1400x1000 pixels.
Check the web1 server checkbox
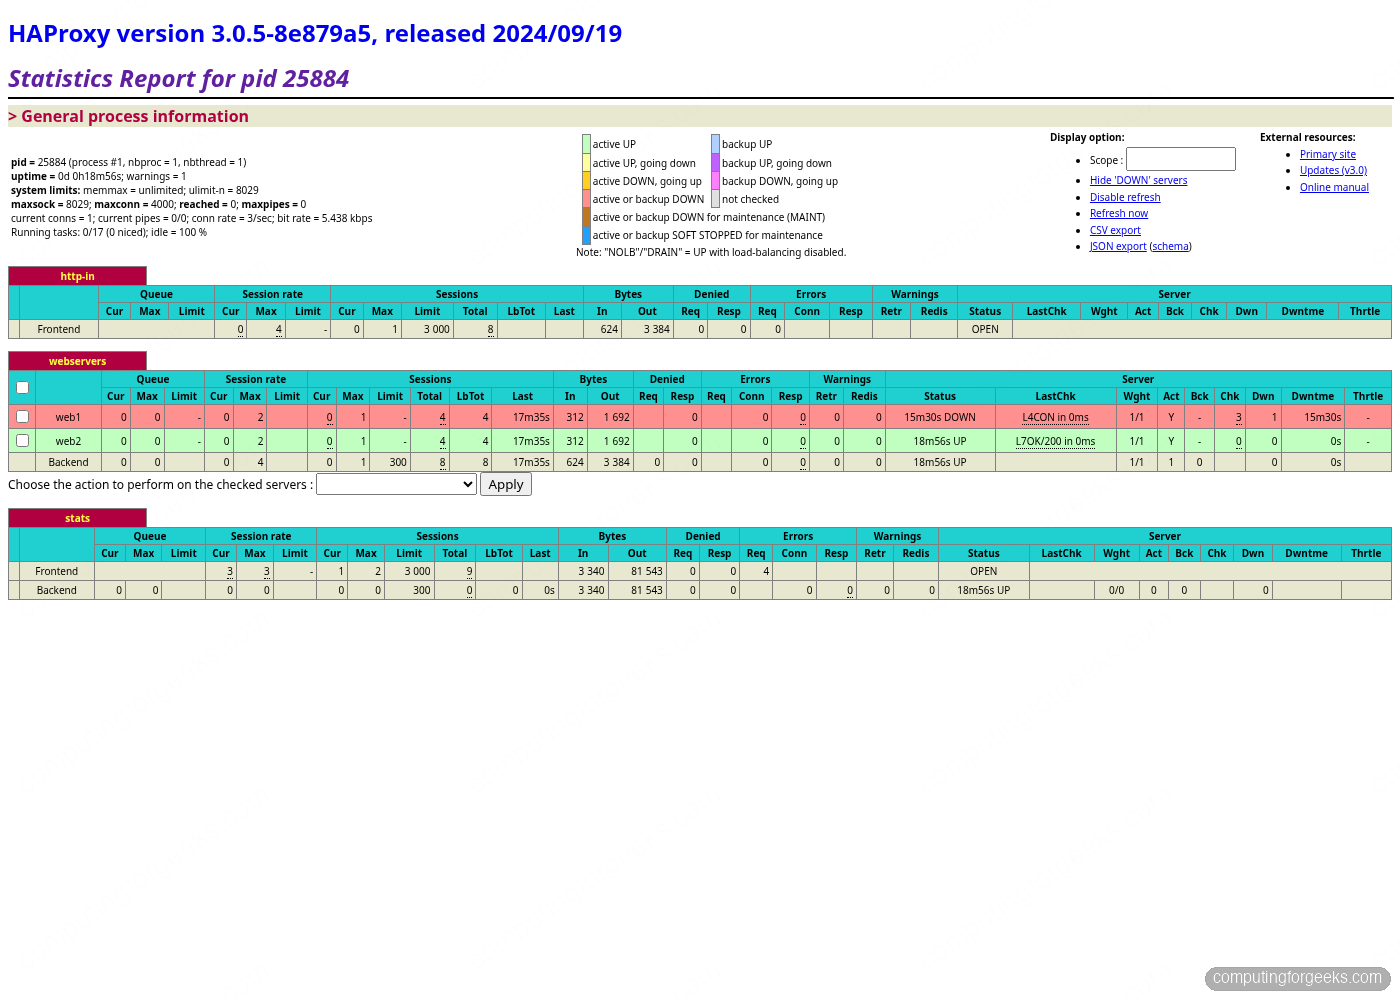tap(22, 416)
